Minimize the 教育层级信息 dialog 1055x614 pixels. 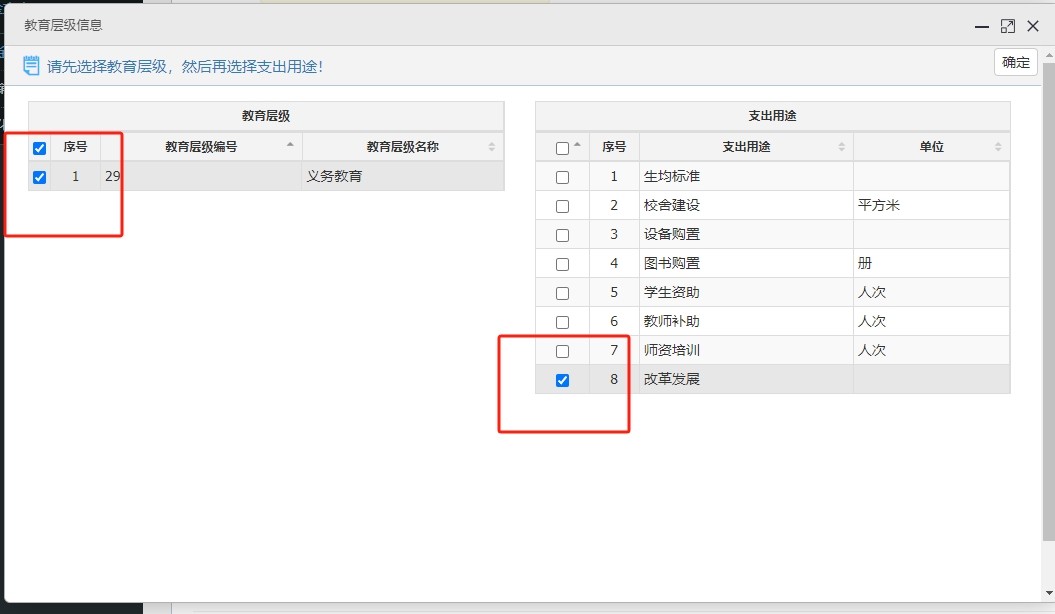pyautogui.click(x=982, y=26)
